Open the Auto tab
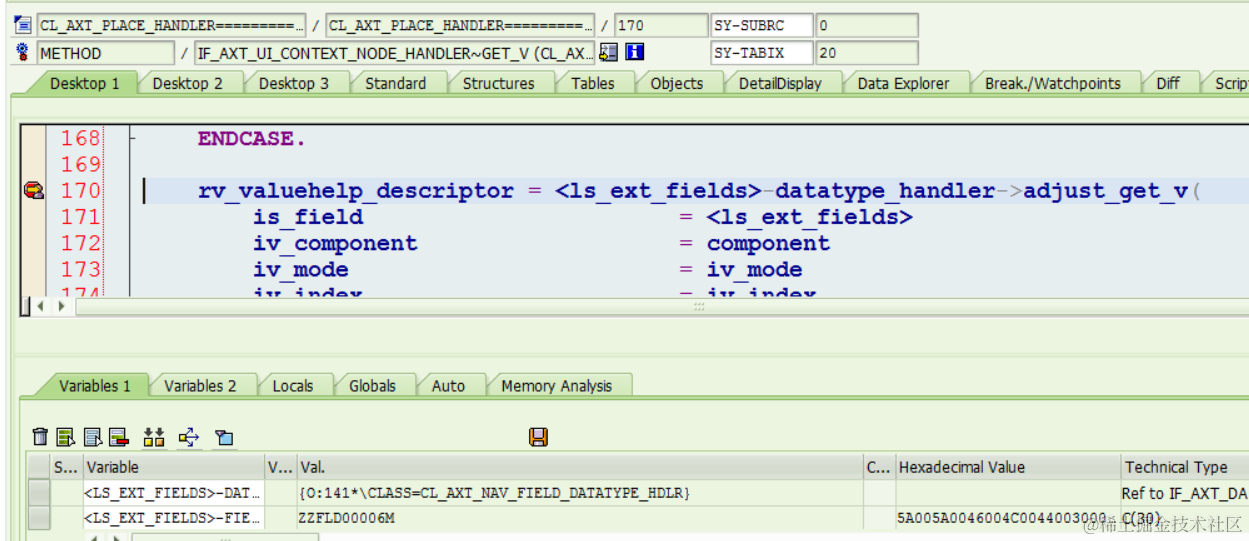 (448, 386)
